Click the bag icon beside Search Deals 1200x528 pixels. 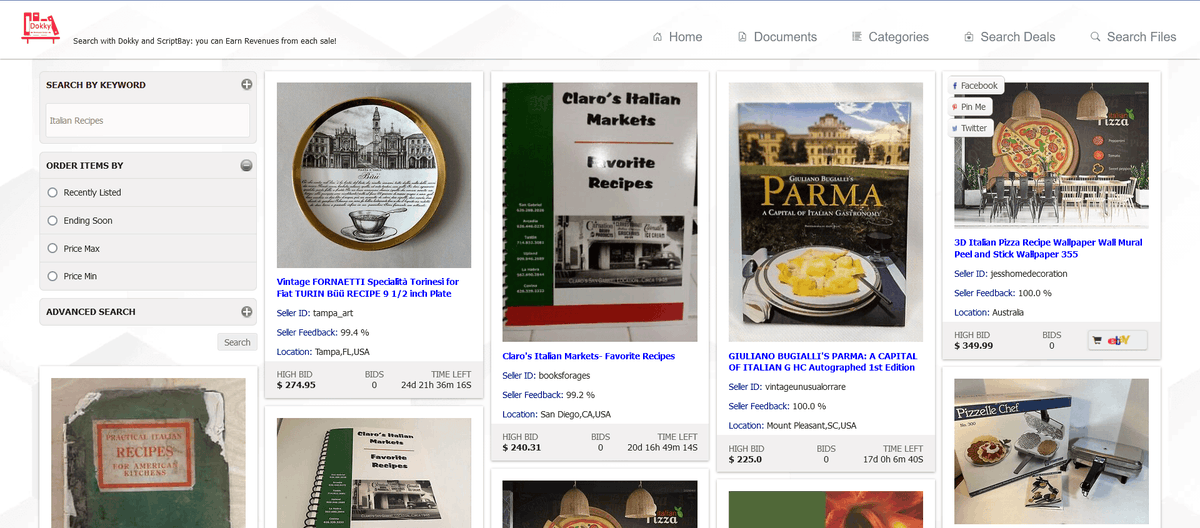pos(969,37)
